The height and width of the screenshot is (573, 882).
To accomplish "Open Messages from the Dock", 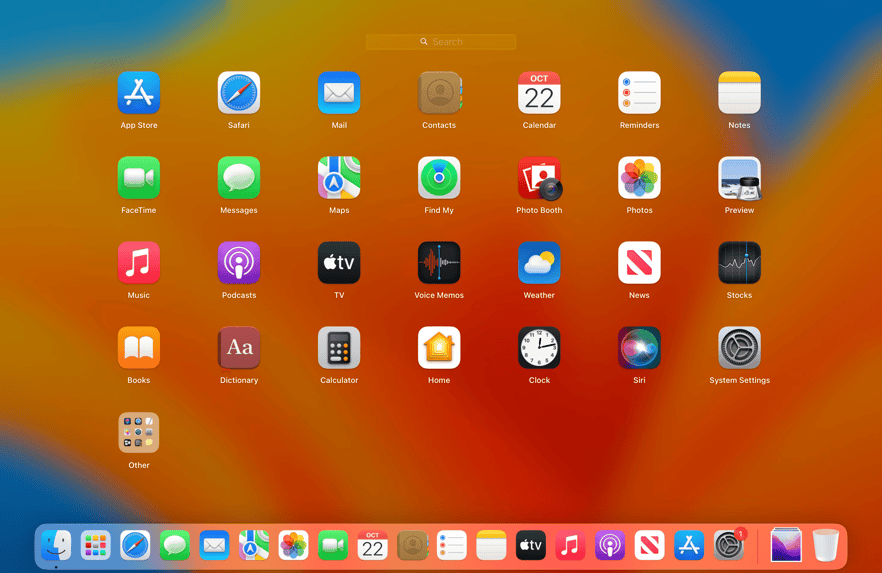I will 175,545.
